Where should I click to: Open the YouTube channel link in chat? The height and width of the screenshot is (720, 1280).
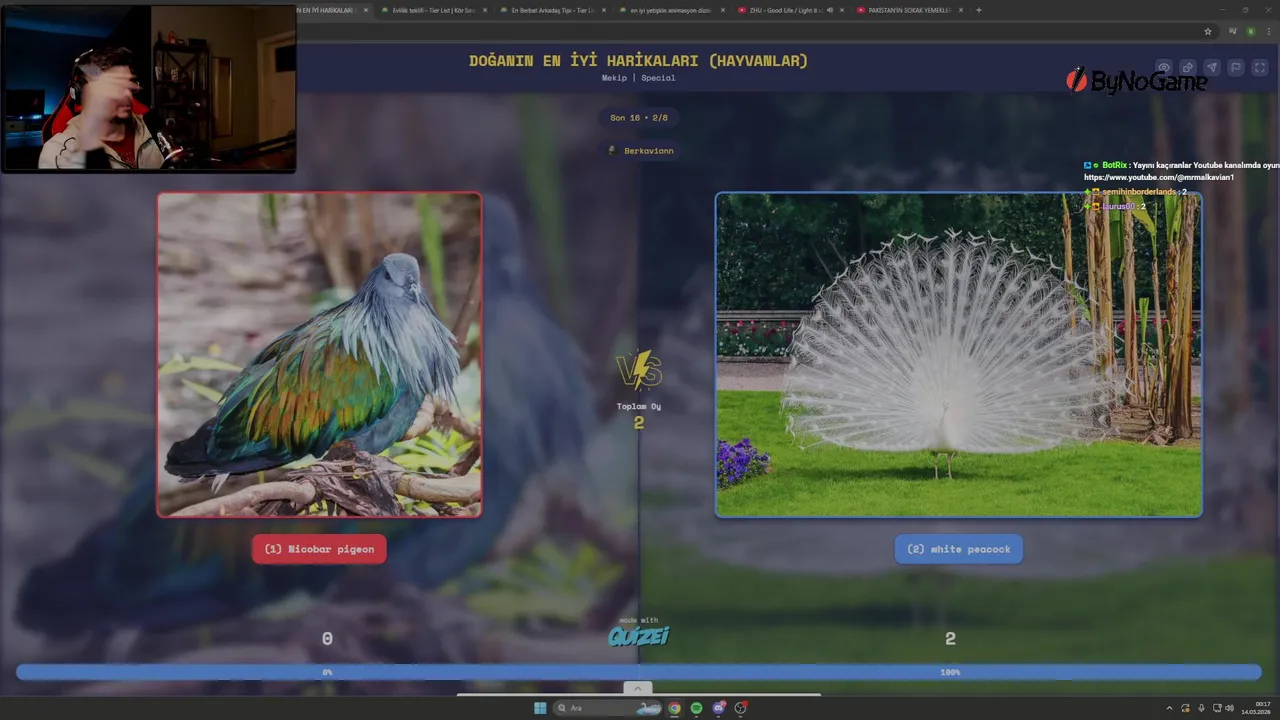1158,177
